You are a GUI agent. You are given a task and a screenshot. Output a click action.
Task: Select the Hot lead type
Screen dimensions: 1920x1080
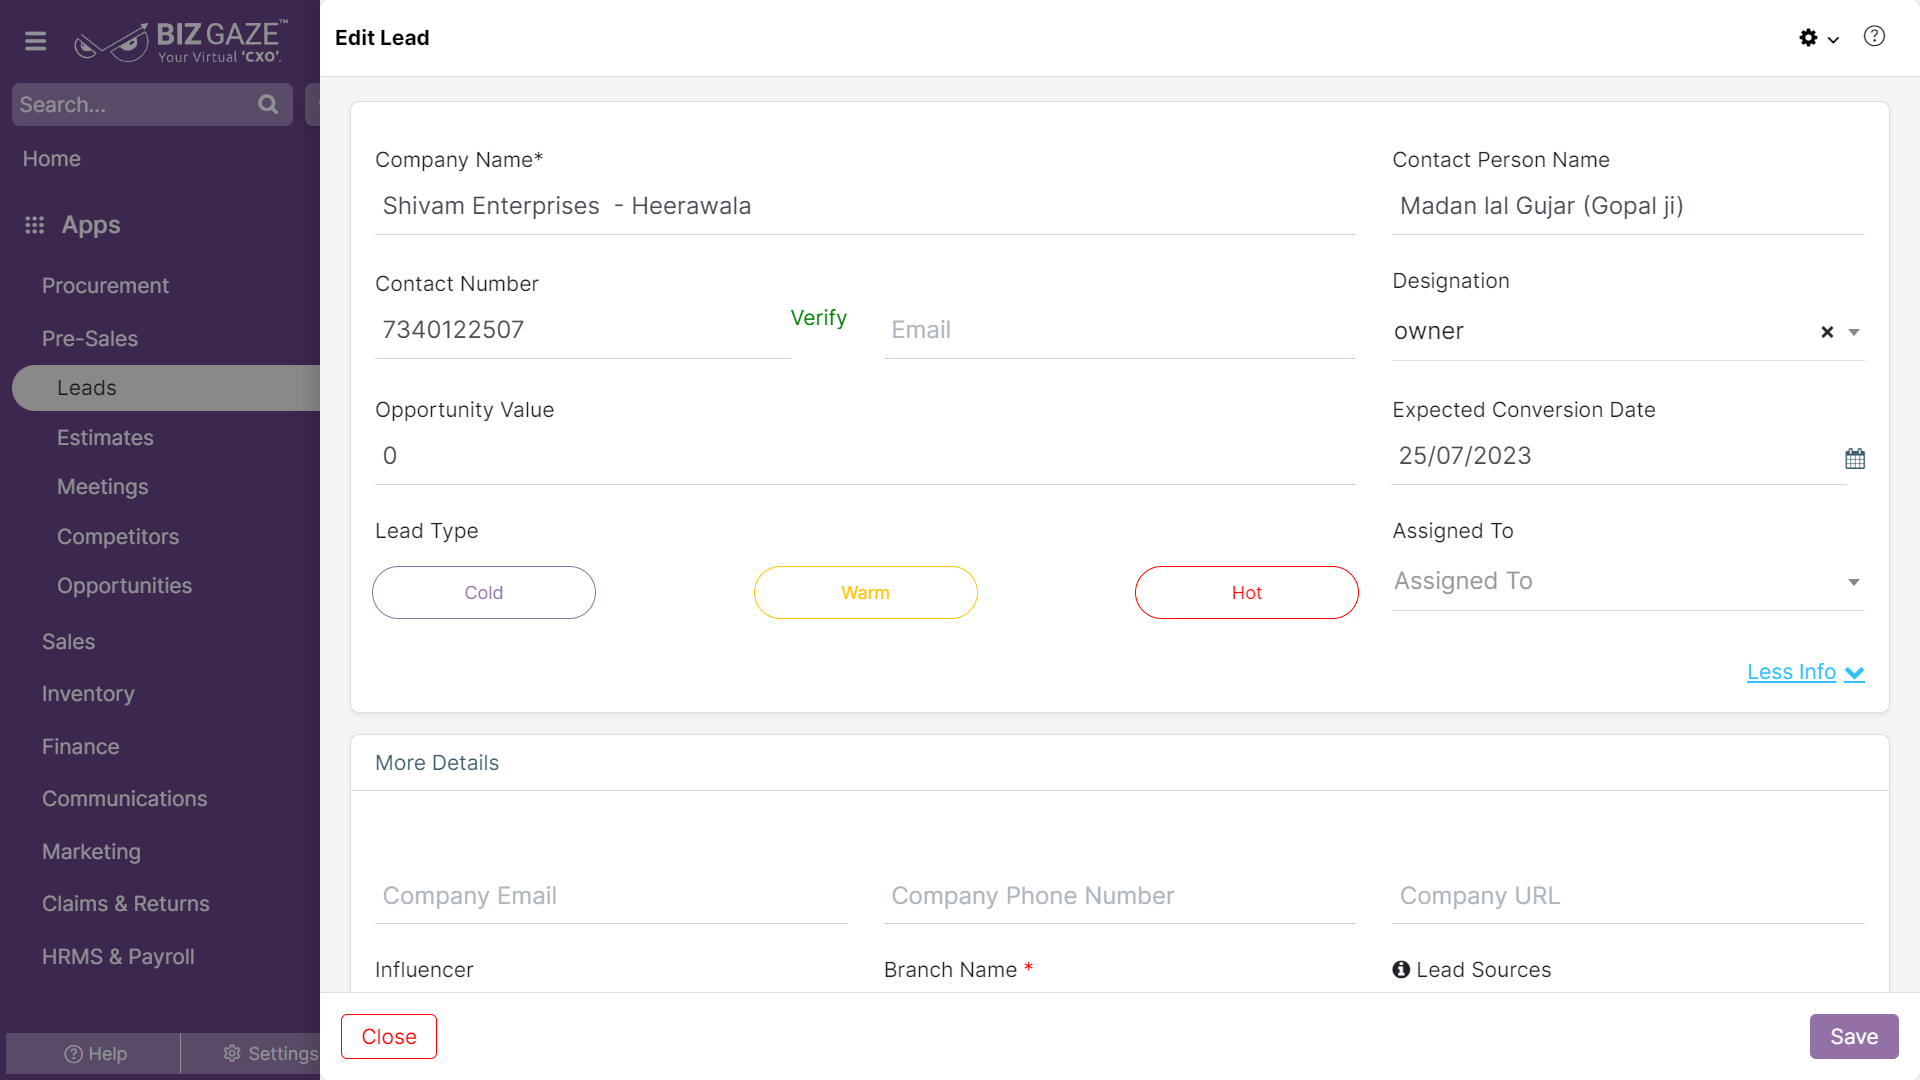click(x=1247, y=592)
